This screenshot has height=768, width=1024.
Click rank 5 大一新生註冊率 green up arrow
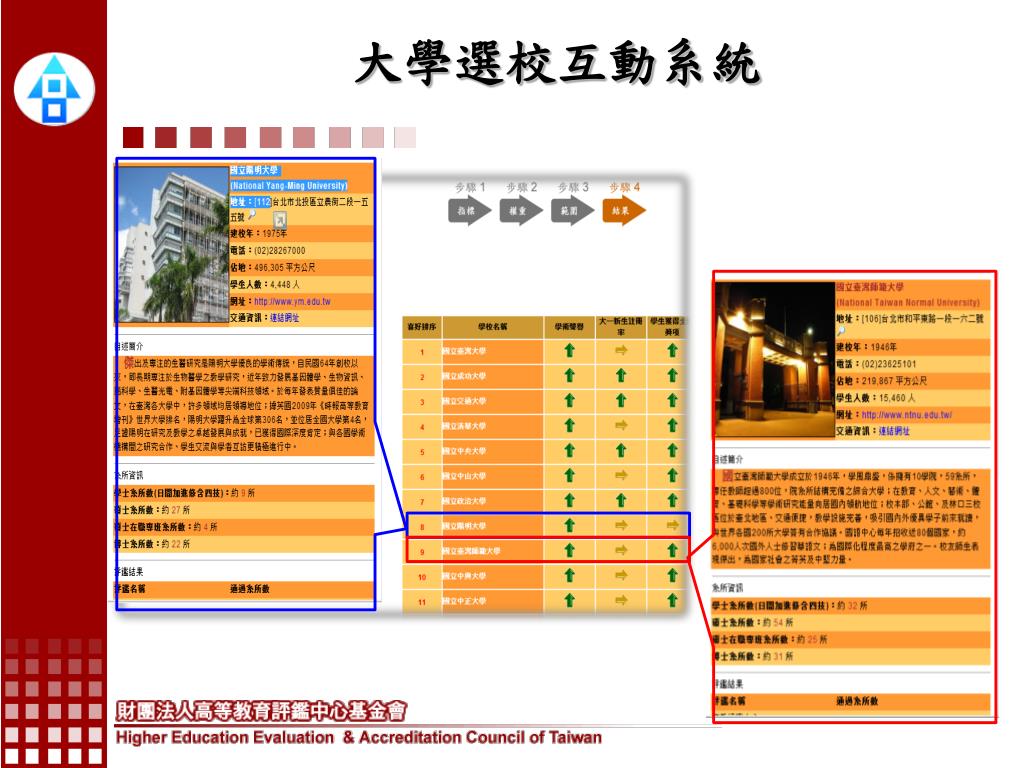621,451
